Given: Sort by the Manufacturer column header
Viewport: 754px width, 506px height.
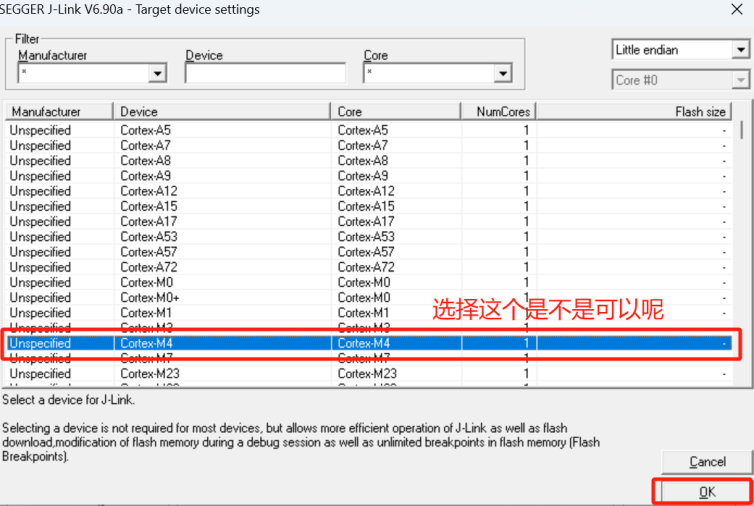Looking at the screenshot, I should click(59, 112).
